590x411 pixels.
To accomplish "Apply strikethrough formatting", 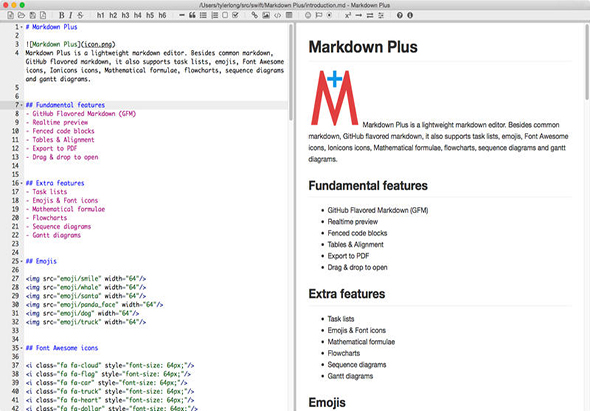I will tap(80, 15).
